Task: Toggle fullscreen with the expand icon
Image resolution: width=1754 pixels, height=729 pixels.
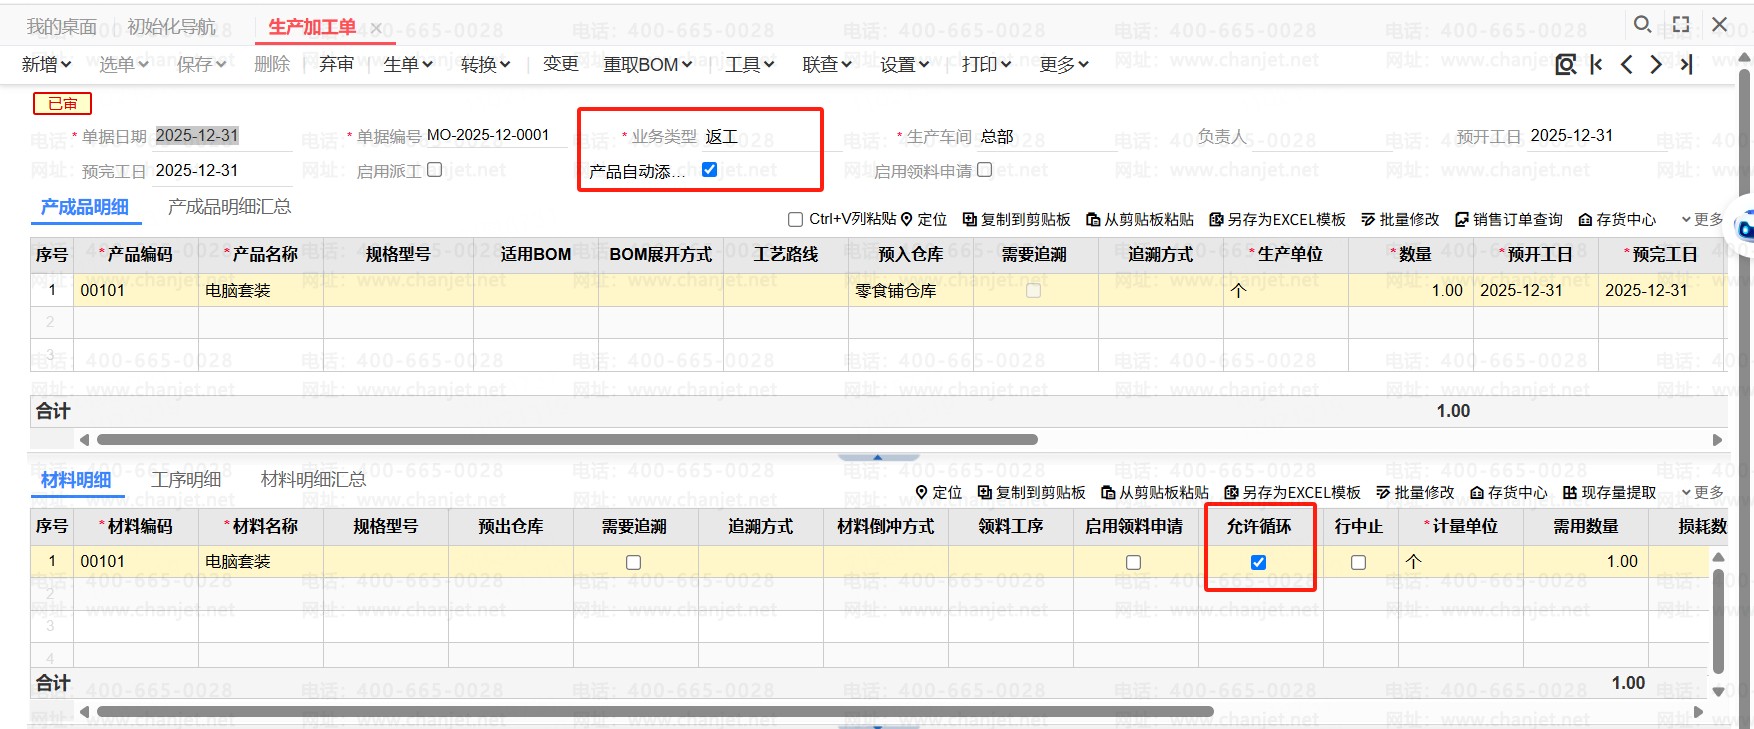Action: (1681, 24)
